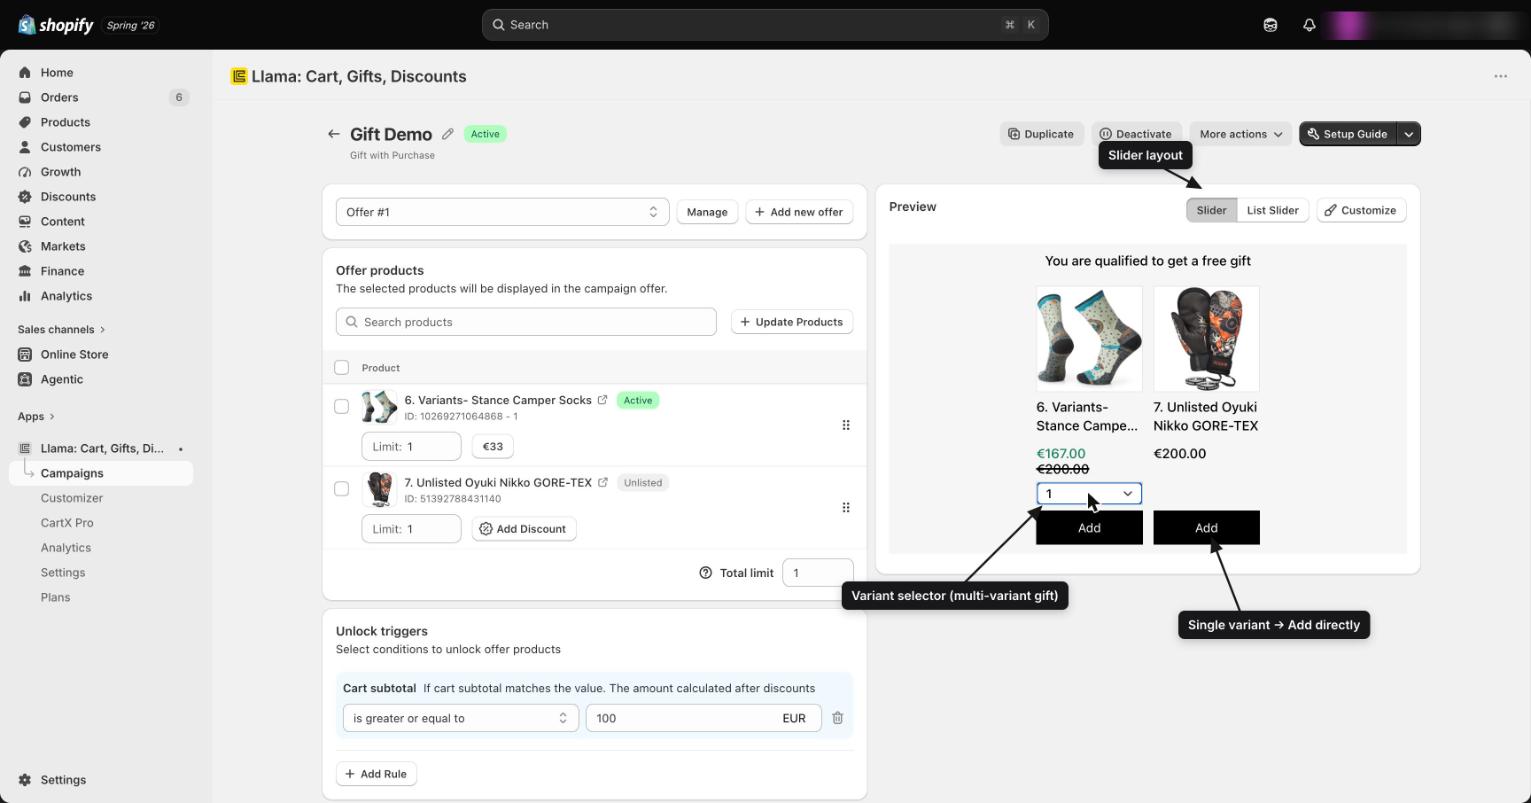This screenshot has width=1531, height=803.
Task: Click the pencil icon next to Gift Demo
Action: (x=448, y=134)
